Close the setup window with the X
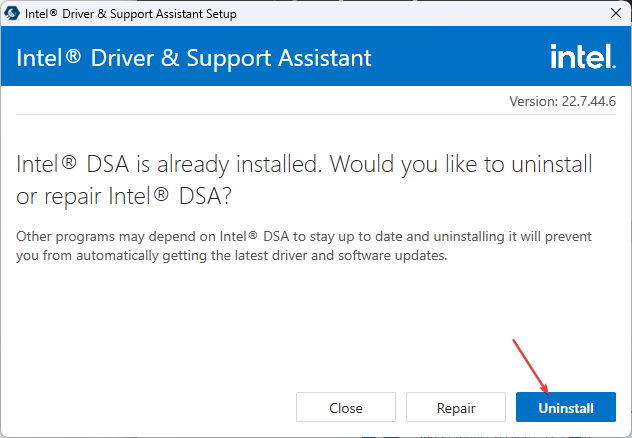The width and height of the screenshot is (632, 438). tap(615, 13)
